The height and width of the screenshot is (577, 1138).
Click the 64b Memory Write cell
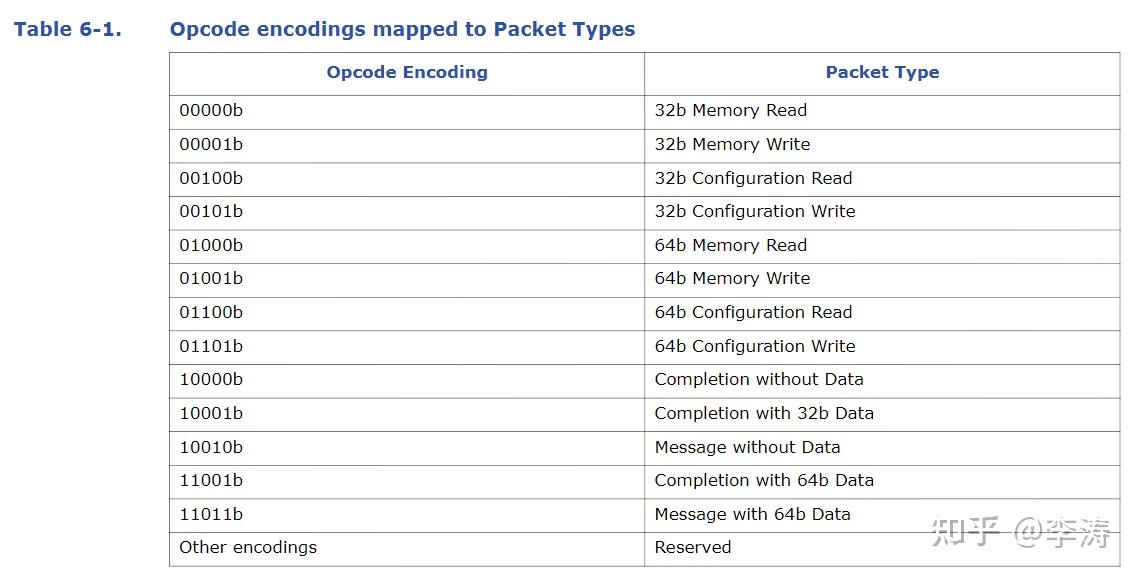tap(732, 279)
